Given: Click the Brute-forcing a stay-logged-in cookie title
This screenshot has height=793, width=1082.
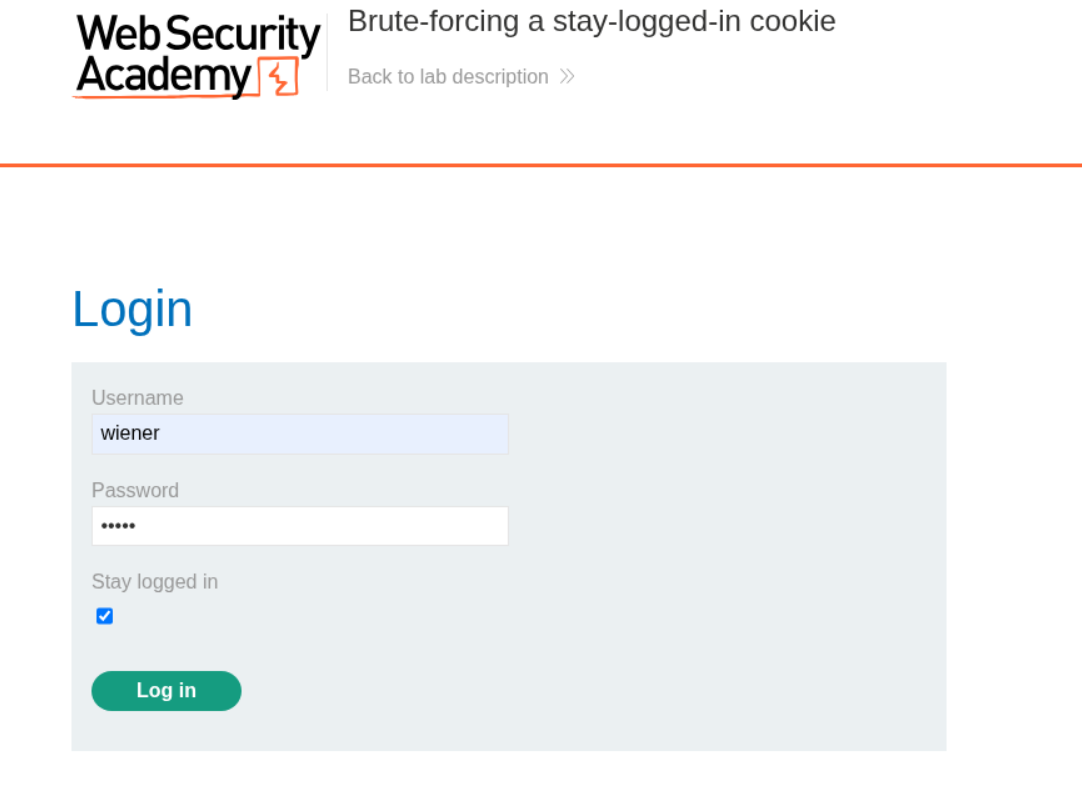Looking at the screenshot, I should (591, 21).
